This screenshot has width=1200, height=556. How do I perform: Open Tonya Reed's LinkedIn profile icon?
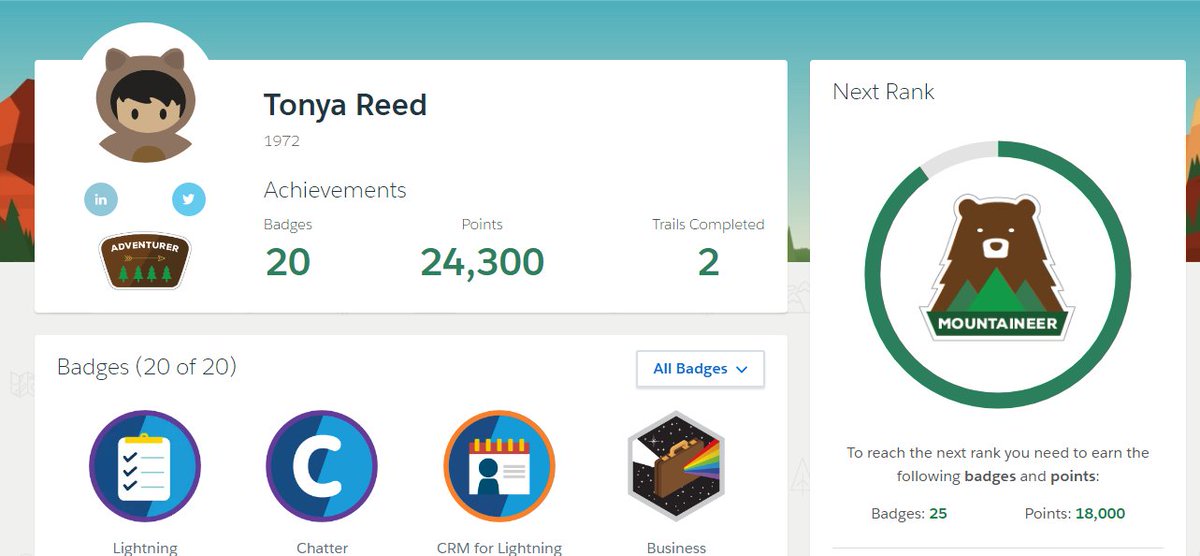click(101, 199)
